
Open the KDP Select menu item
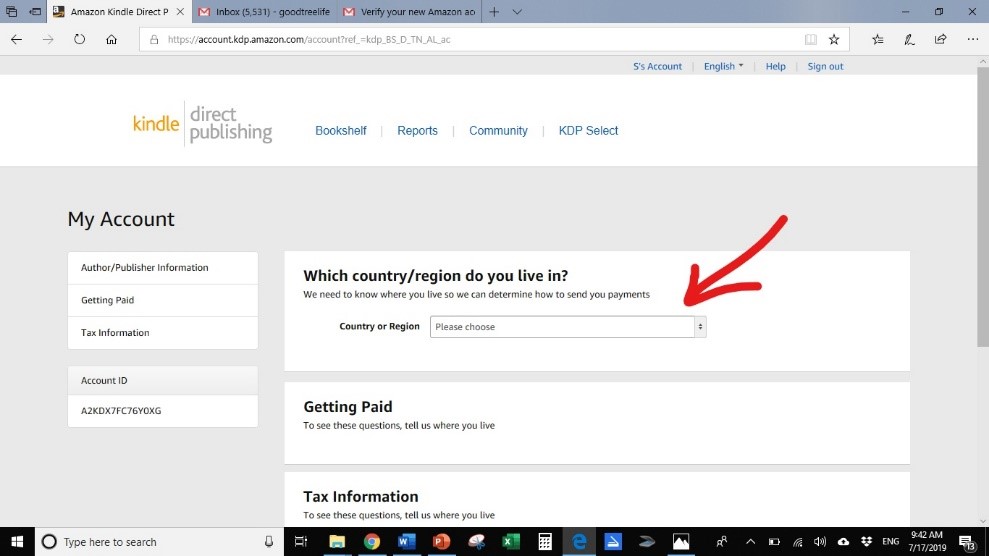588,130
